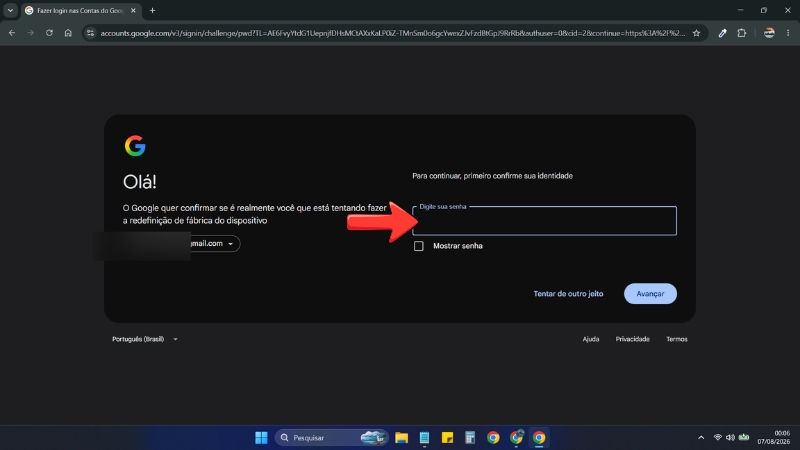Open the Chrome profile avatar
This screenshot has height=450, width=800.
point(769,33)
